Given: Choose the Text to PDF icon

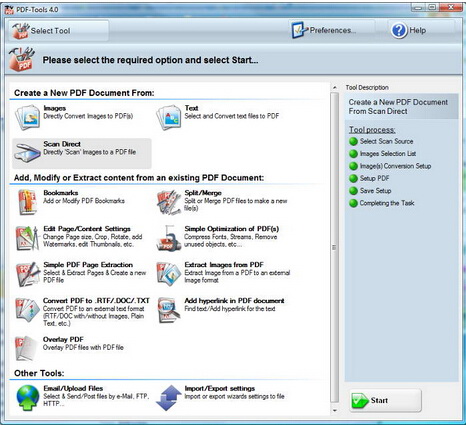Looking at the screenshot, I should [169, 118].
